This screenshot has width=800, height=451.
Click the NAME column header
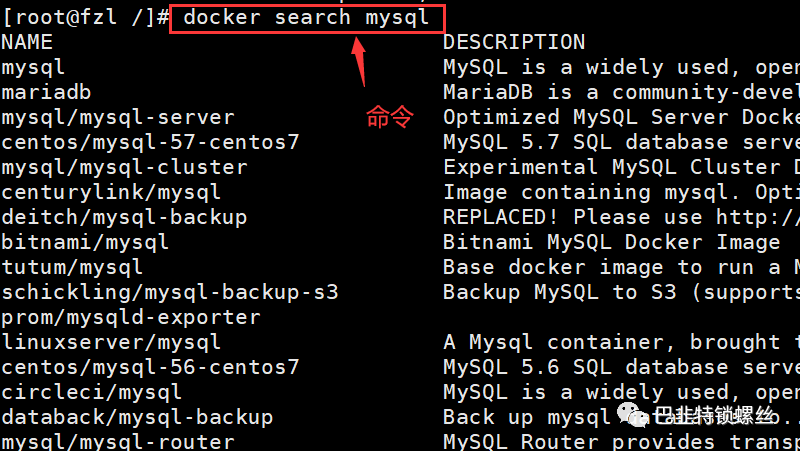(27, 42)
